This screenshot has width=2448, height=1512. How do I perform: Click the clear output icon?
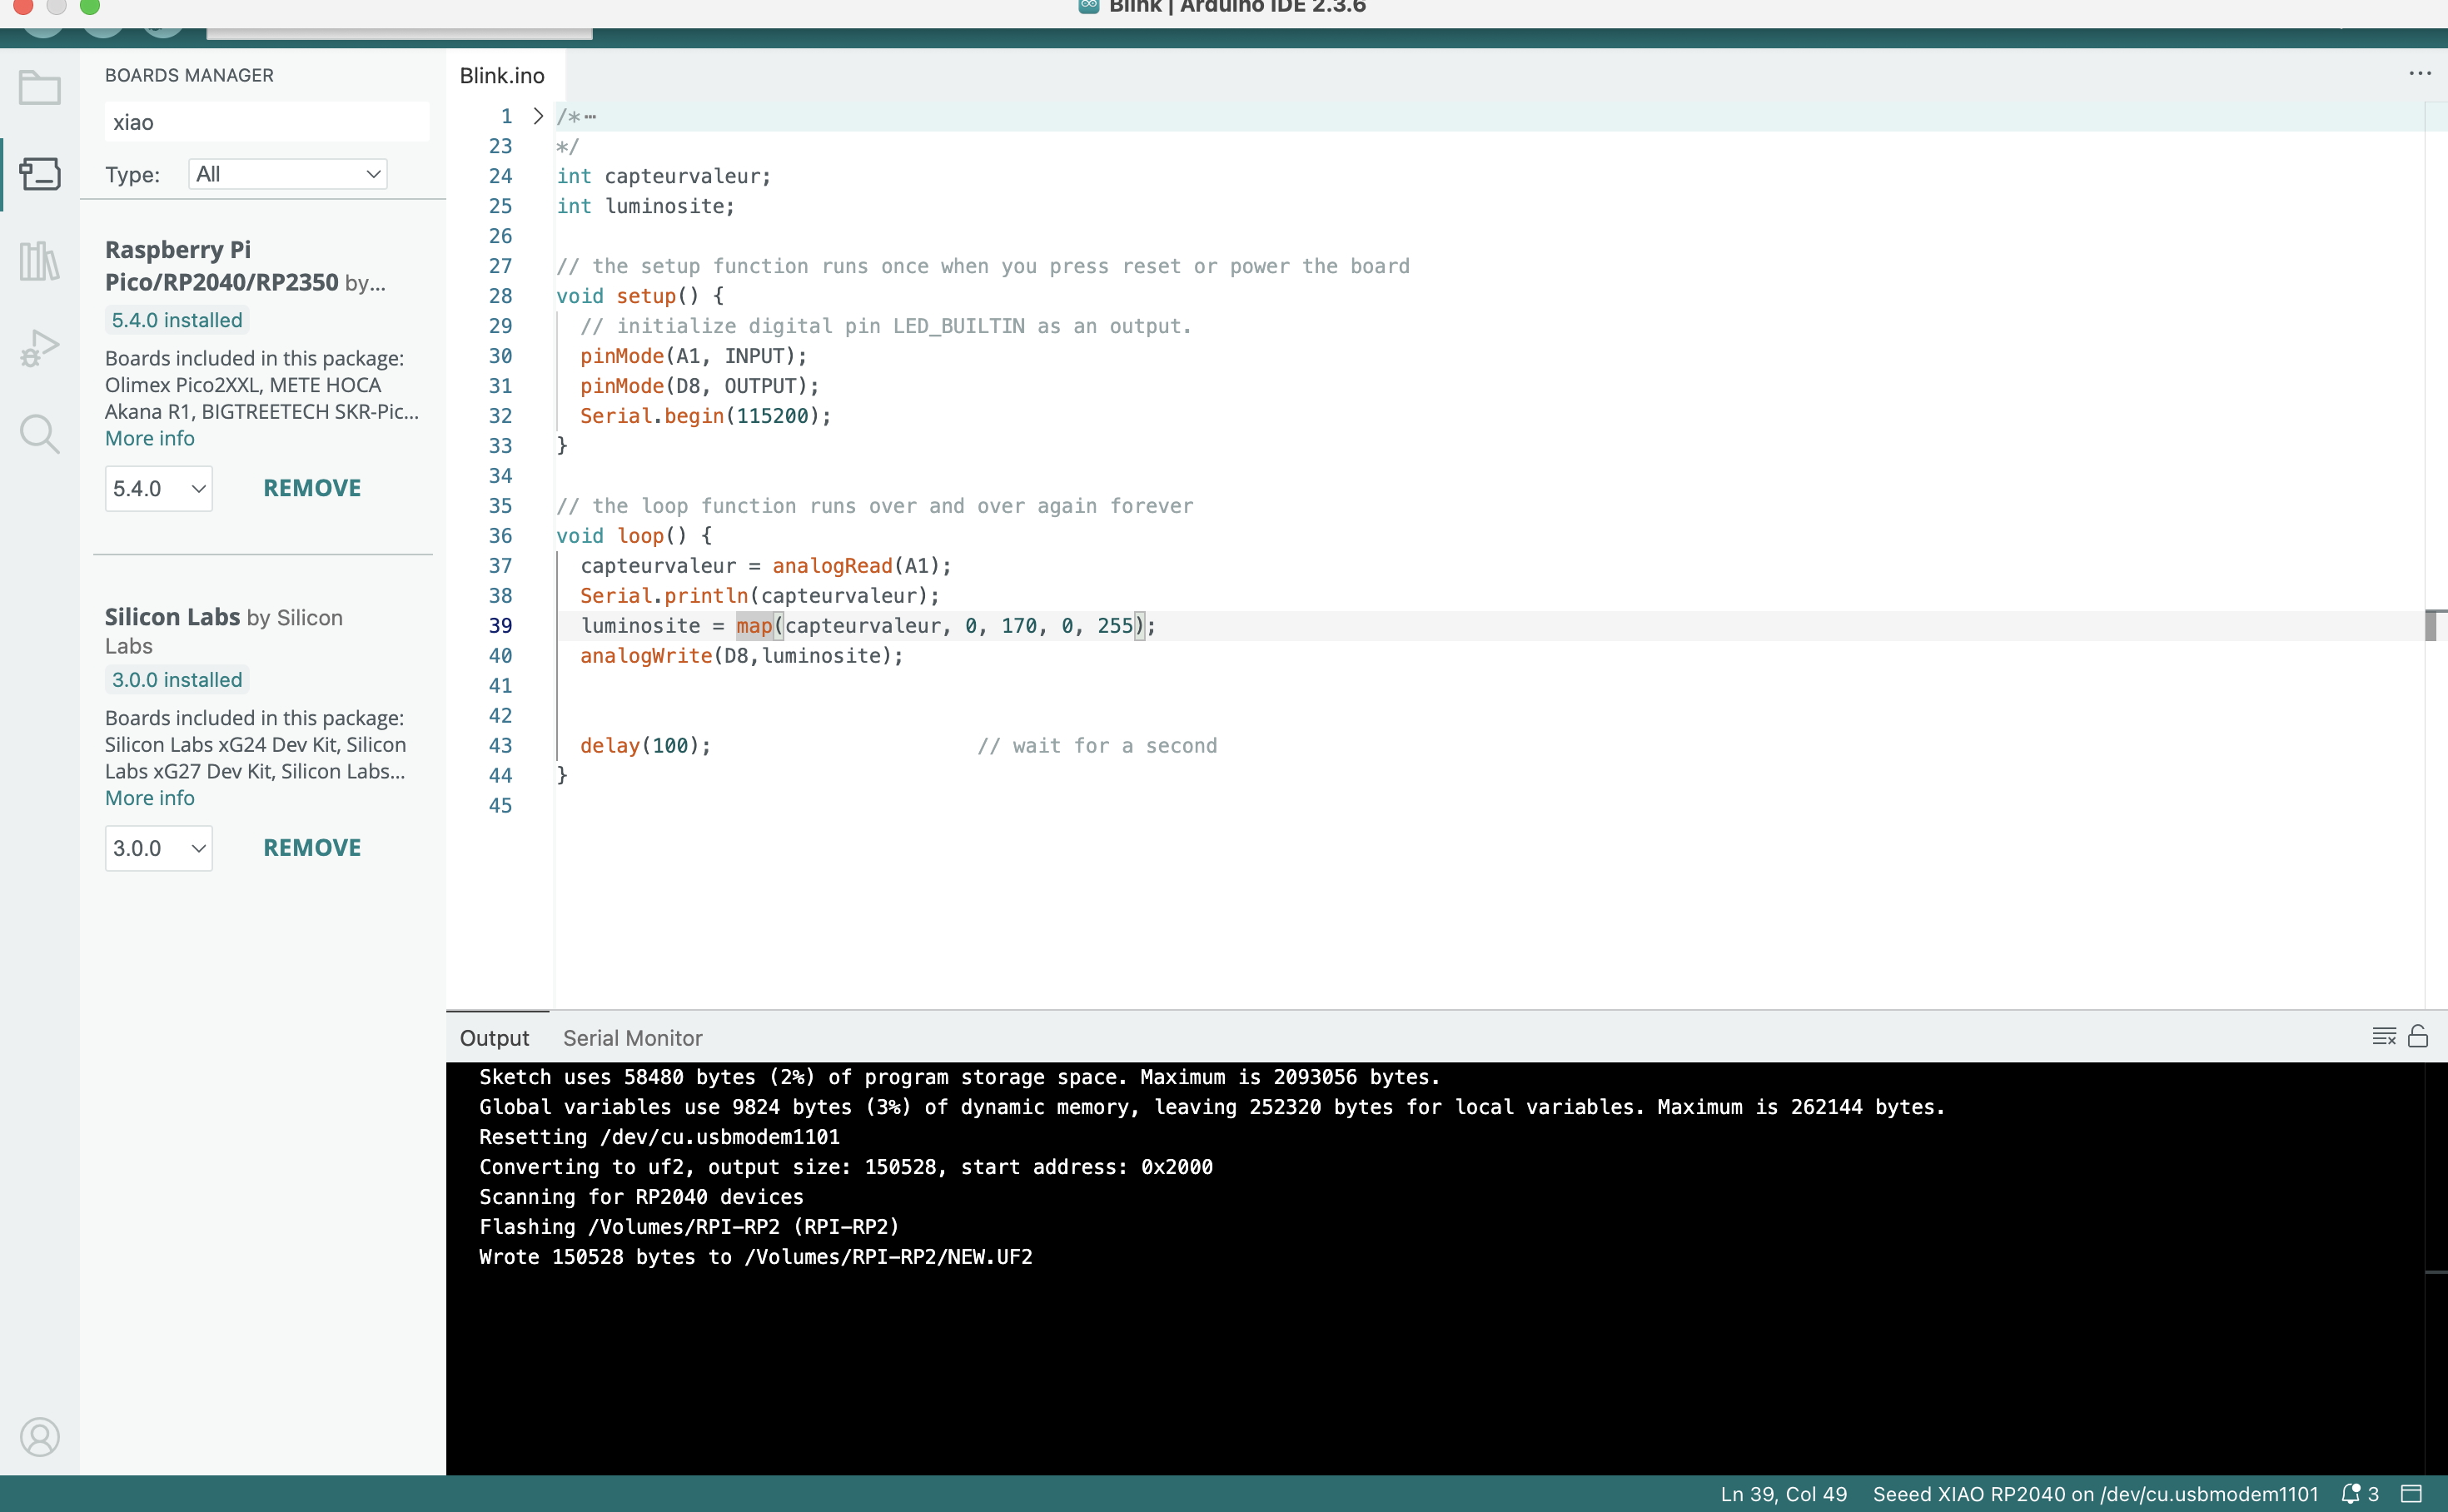(x=2383, y=1036)
